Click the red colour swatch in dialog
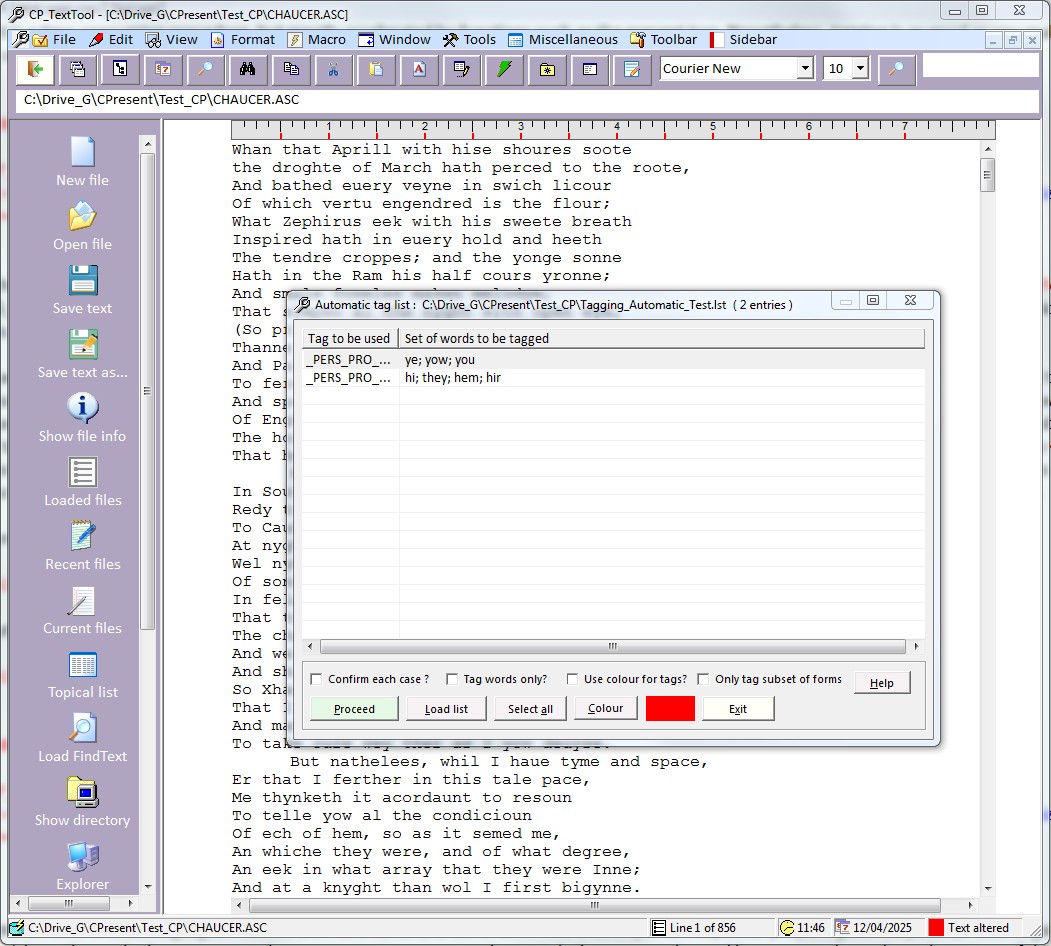Screen dimensions: 1051x946 [670, 709]
